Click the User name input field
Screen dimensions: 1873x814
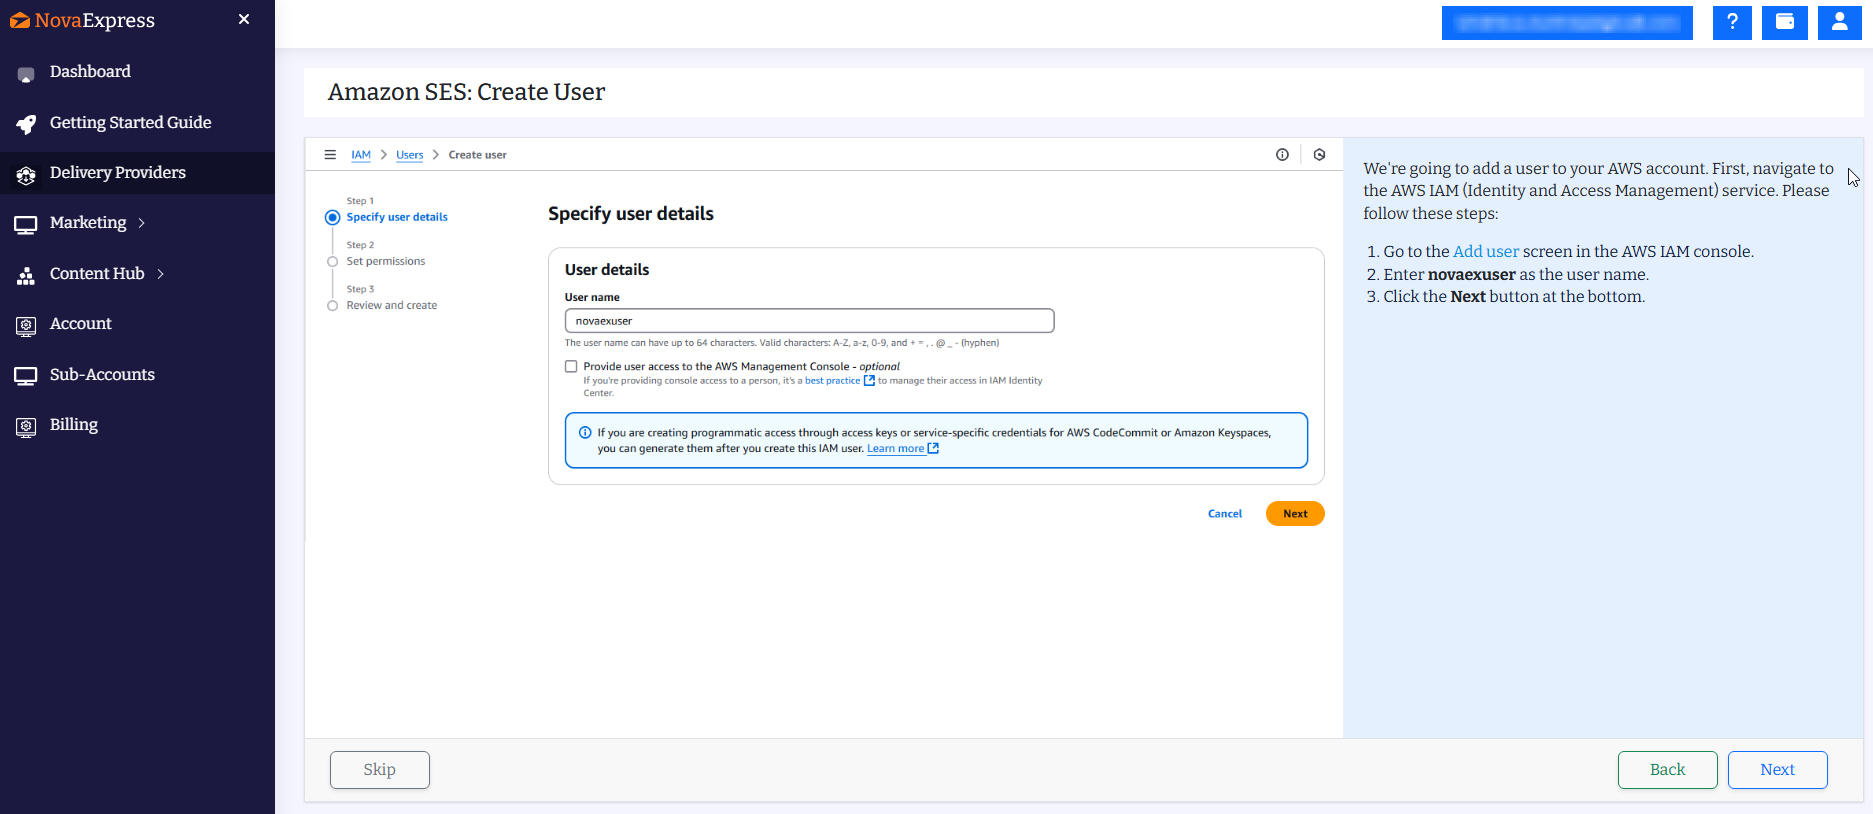point(809,321)
